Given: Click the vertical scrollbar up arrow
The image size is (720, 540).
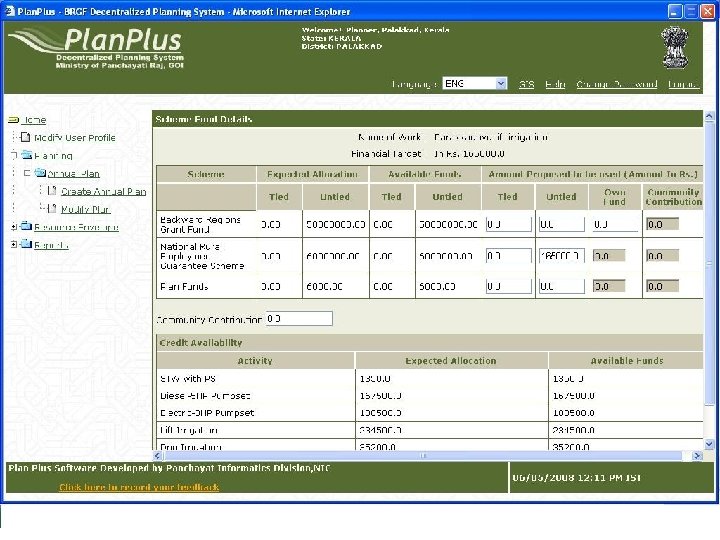Looking at the screenshot, I should point(709,116).
